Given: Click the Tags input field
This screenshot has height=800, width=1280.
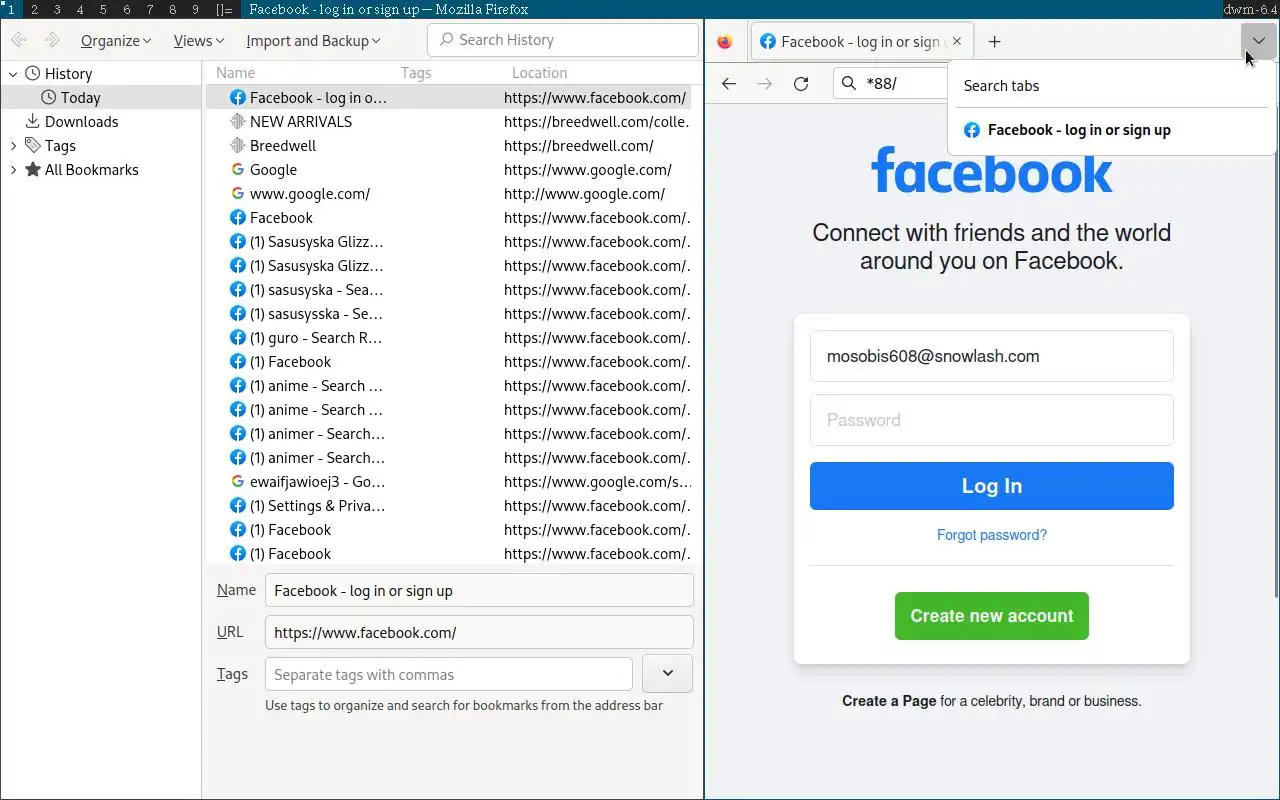Looking at the screenshot, I should [449, 674].
